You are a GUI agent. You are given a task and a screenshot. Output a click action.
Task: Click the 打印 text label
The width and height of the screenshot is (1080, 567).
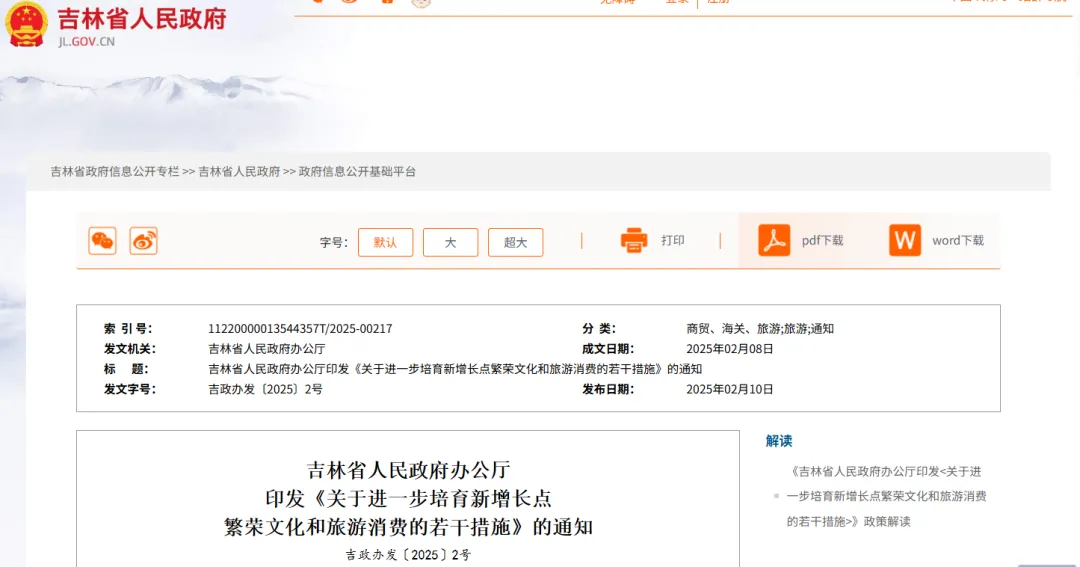(x=673, y=241)
